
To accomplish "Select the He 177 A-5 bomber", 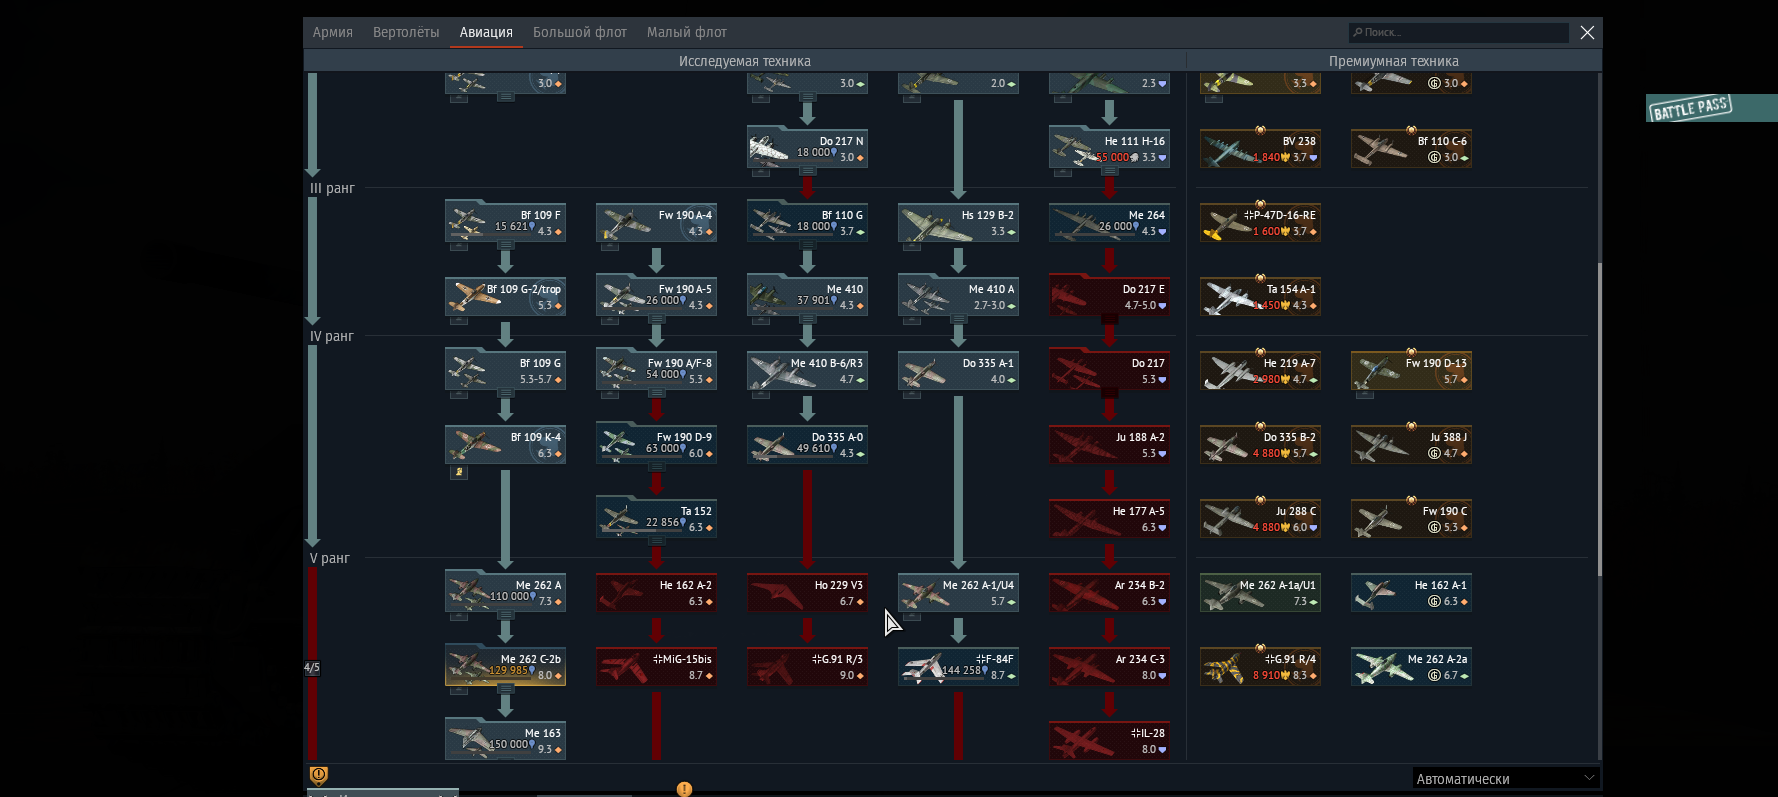I will [1109, 519].
